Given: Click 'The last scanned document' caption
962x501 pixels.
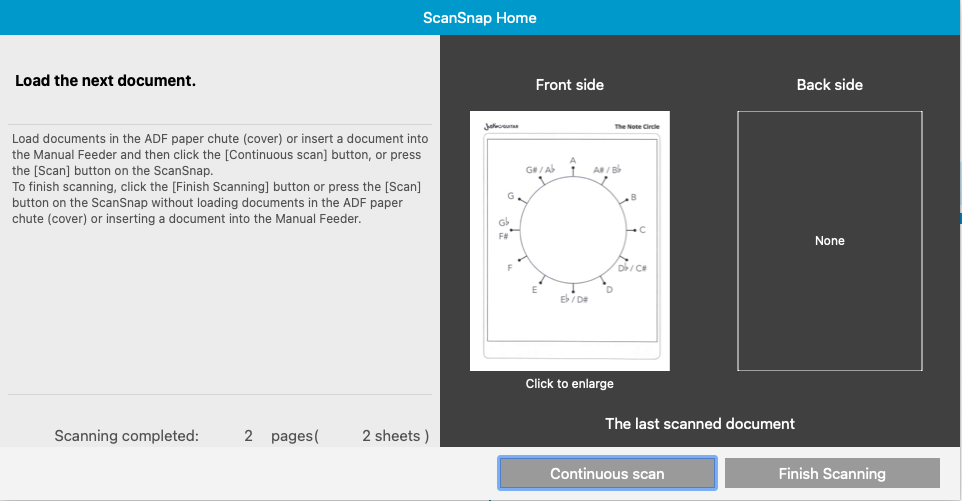Looking at the screenshot, I should pos(699,424).
